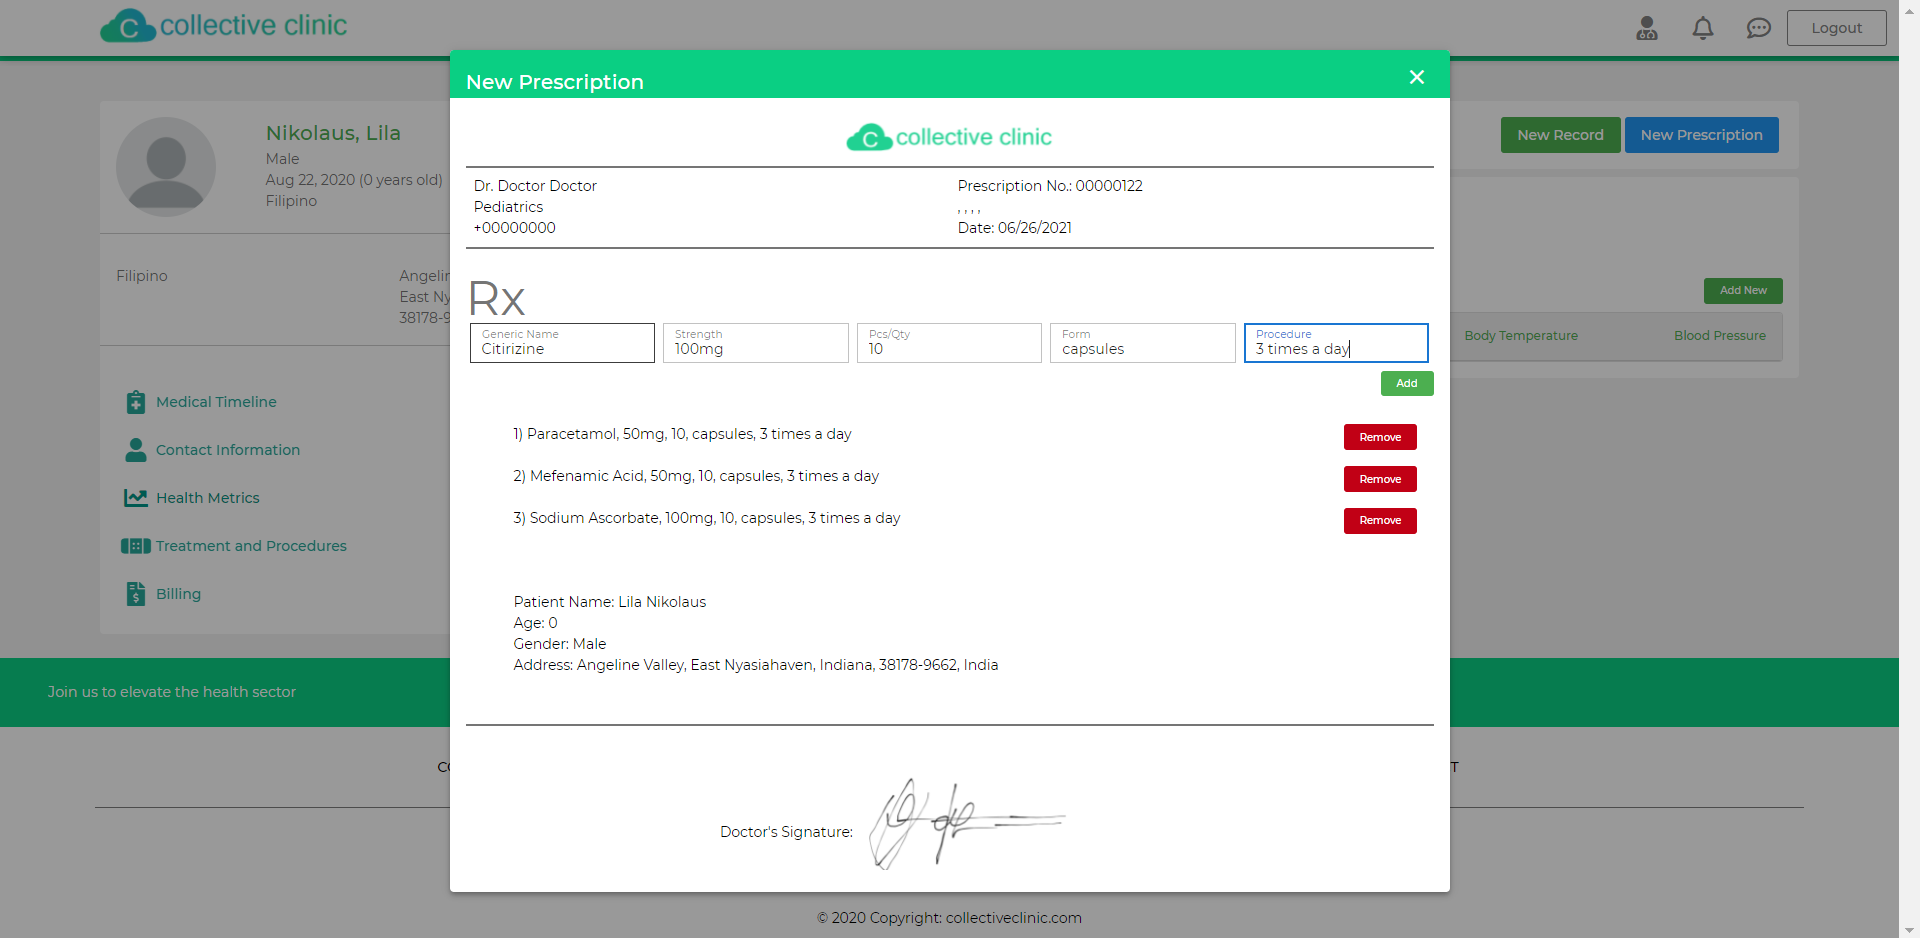The width and height of the screenshot is (1920, 938).
Task: Click the Body Temperature column header
Action: [1521, 336]
